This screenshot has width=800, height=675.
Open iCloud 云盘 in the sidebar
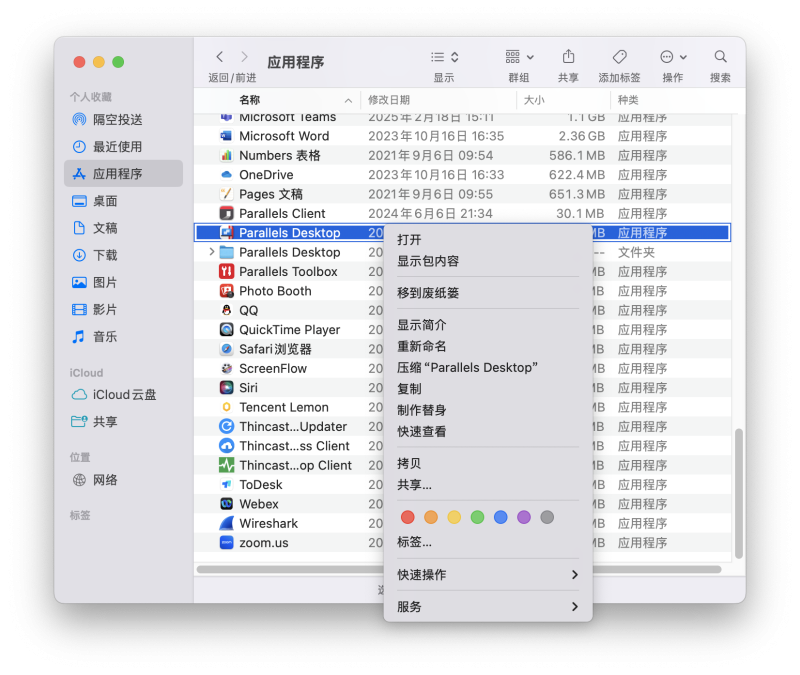point(123,395)
